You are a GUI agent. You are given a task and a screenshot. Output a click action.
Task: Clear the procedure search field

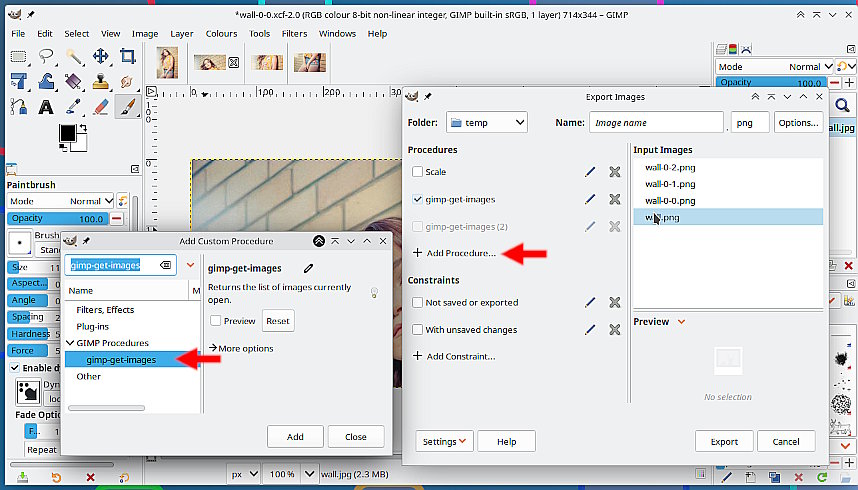click(x=165, y=265)
